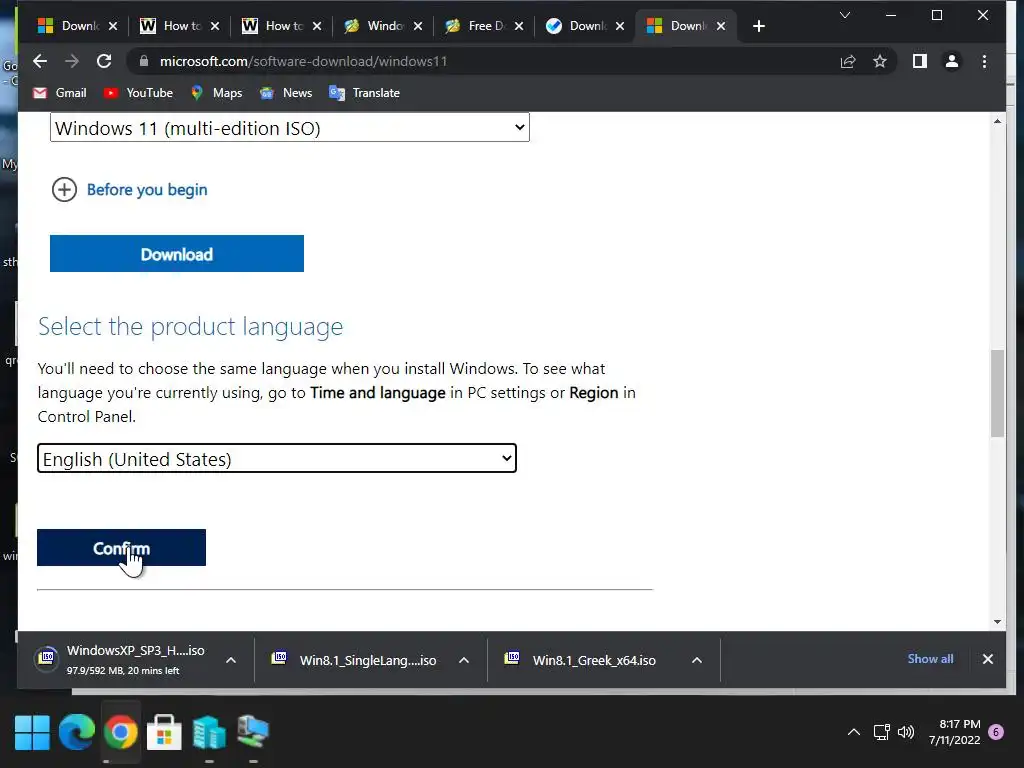Click the Confirm button
Image resolution: width=1024 pixels, height=768 pixels.
coord(121,548)
